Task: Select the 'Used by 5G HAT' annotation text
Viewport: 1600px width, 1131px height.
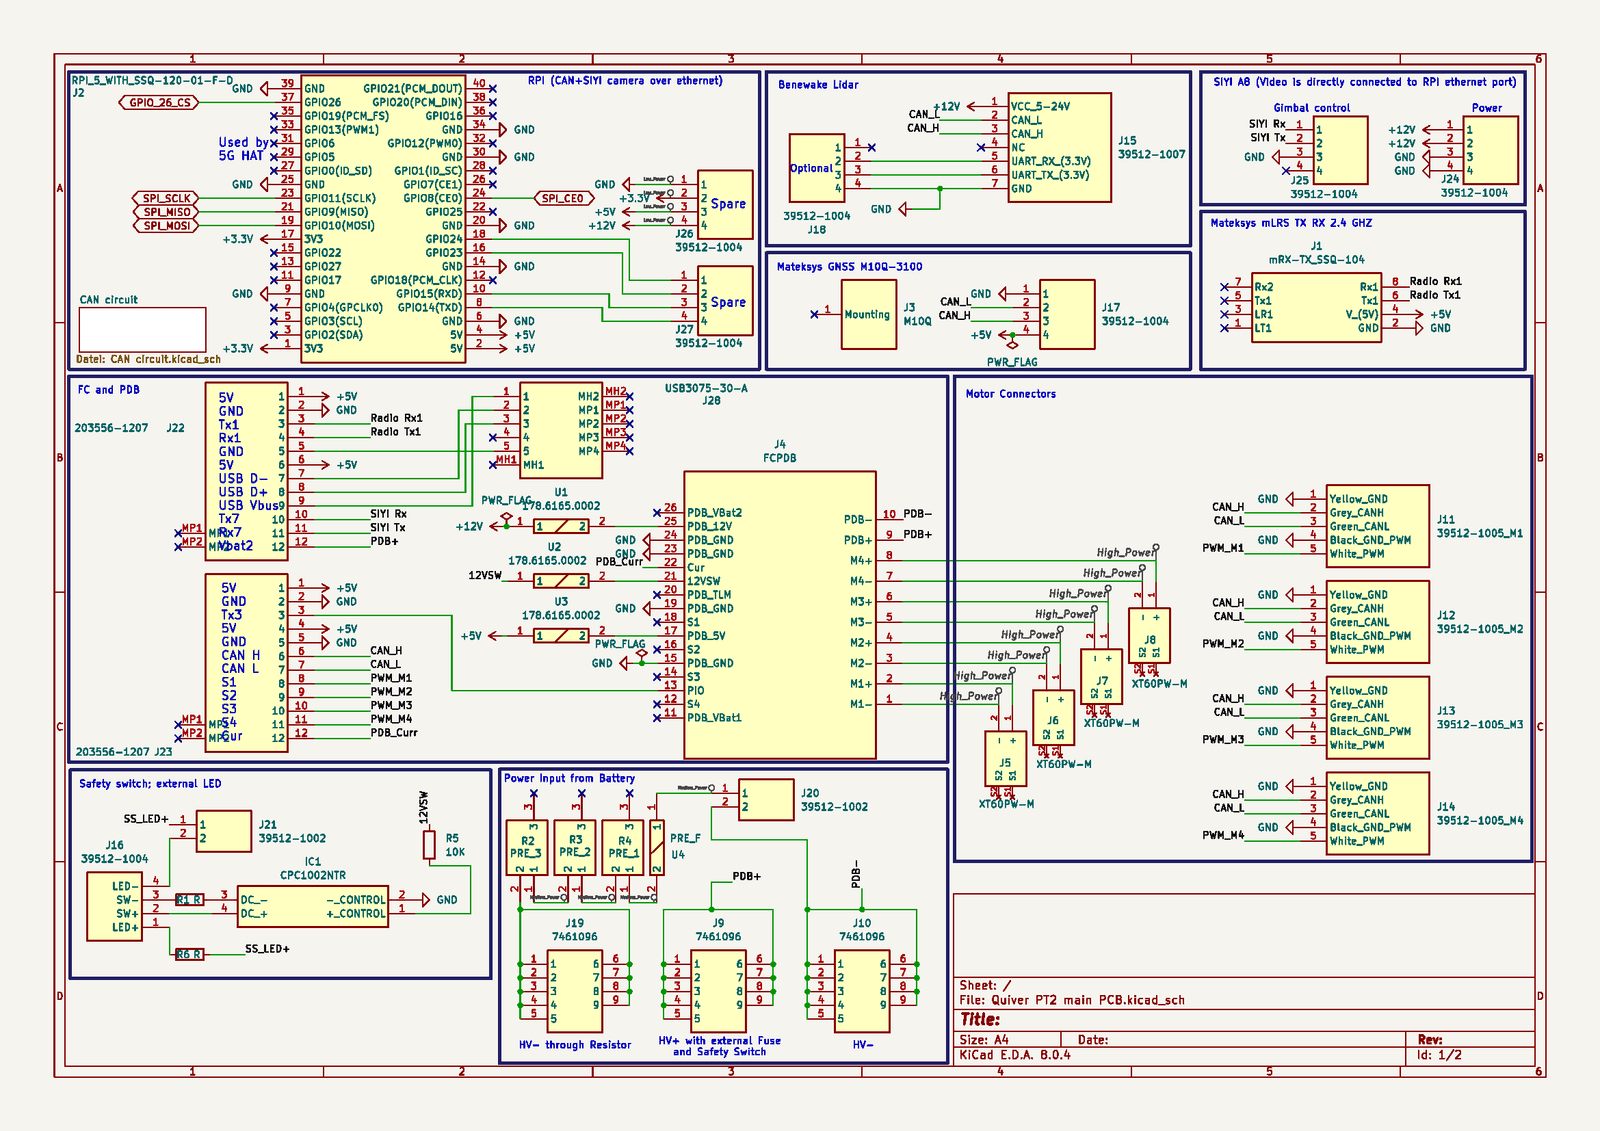Action: [x=244, y=149]
